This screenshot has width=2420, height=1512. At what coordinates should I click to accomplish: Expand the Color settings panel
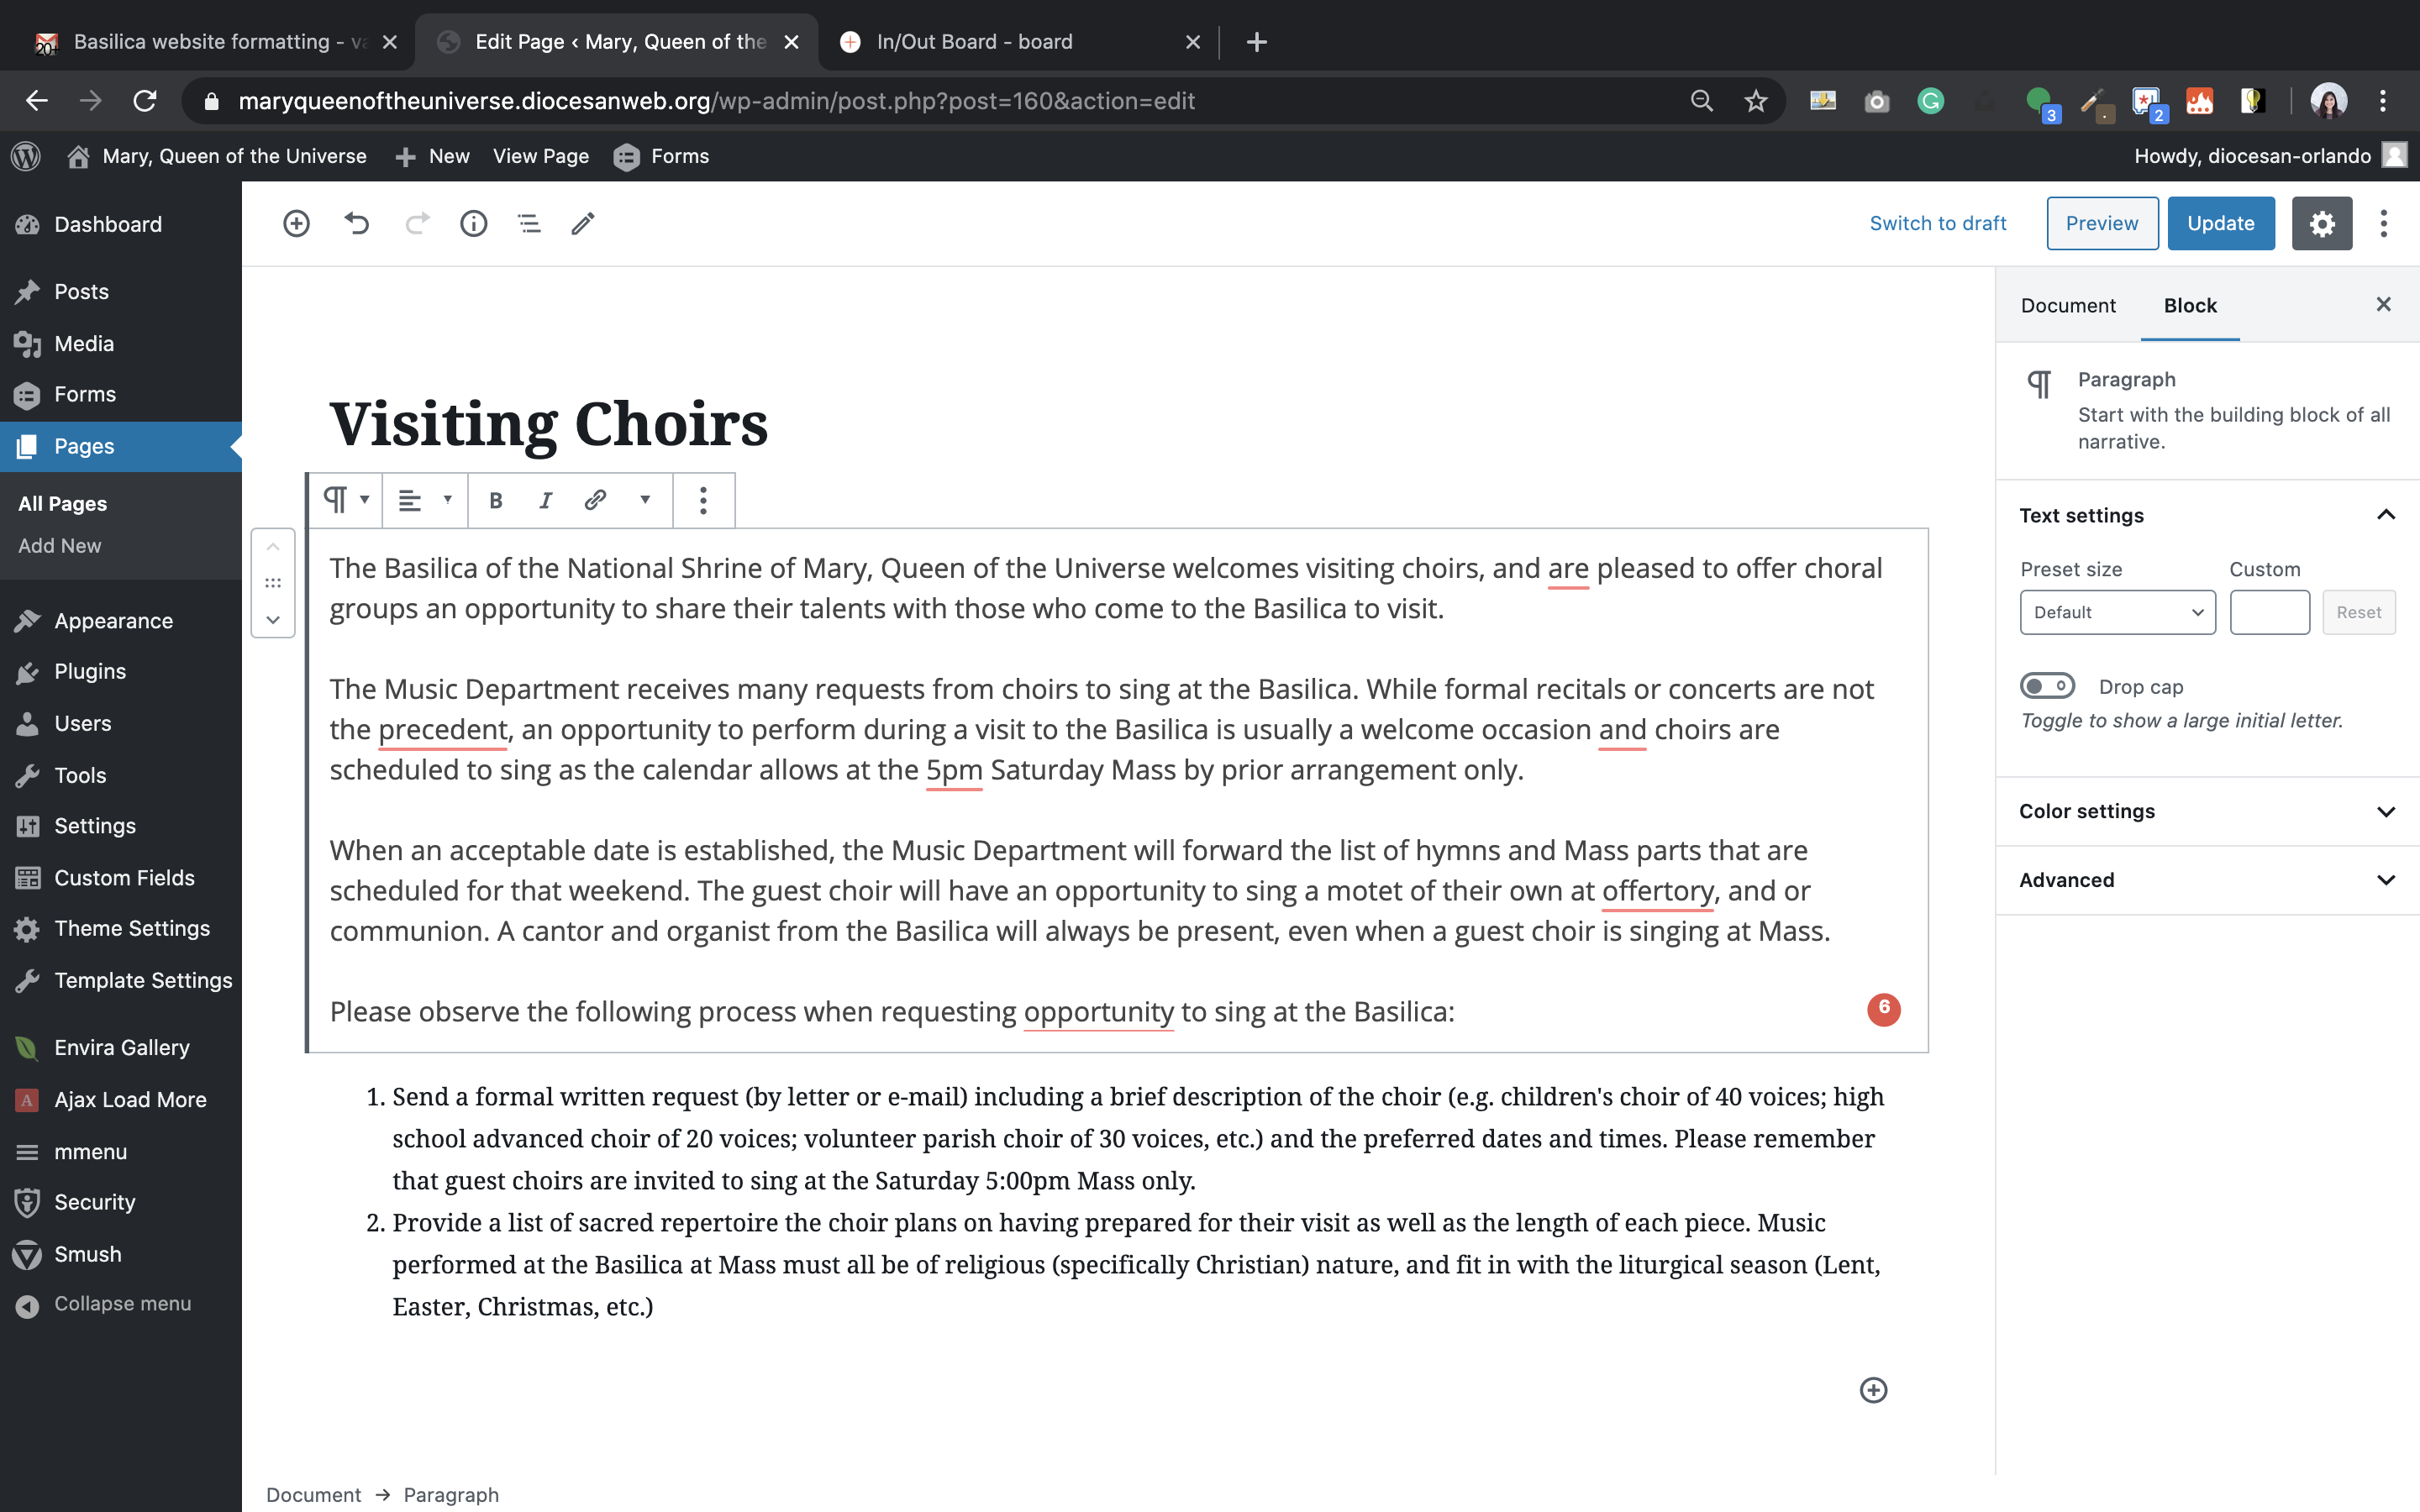[2206, 811]
